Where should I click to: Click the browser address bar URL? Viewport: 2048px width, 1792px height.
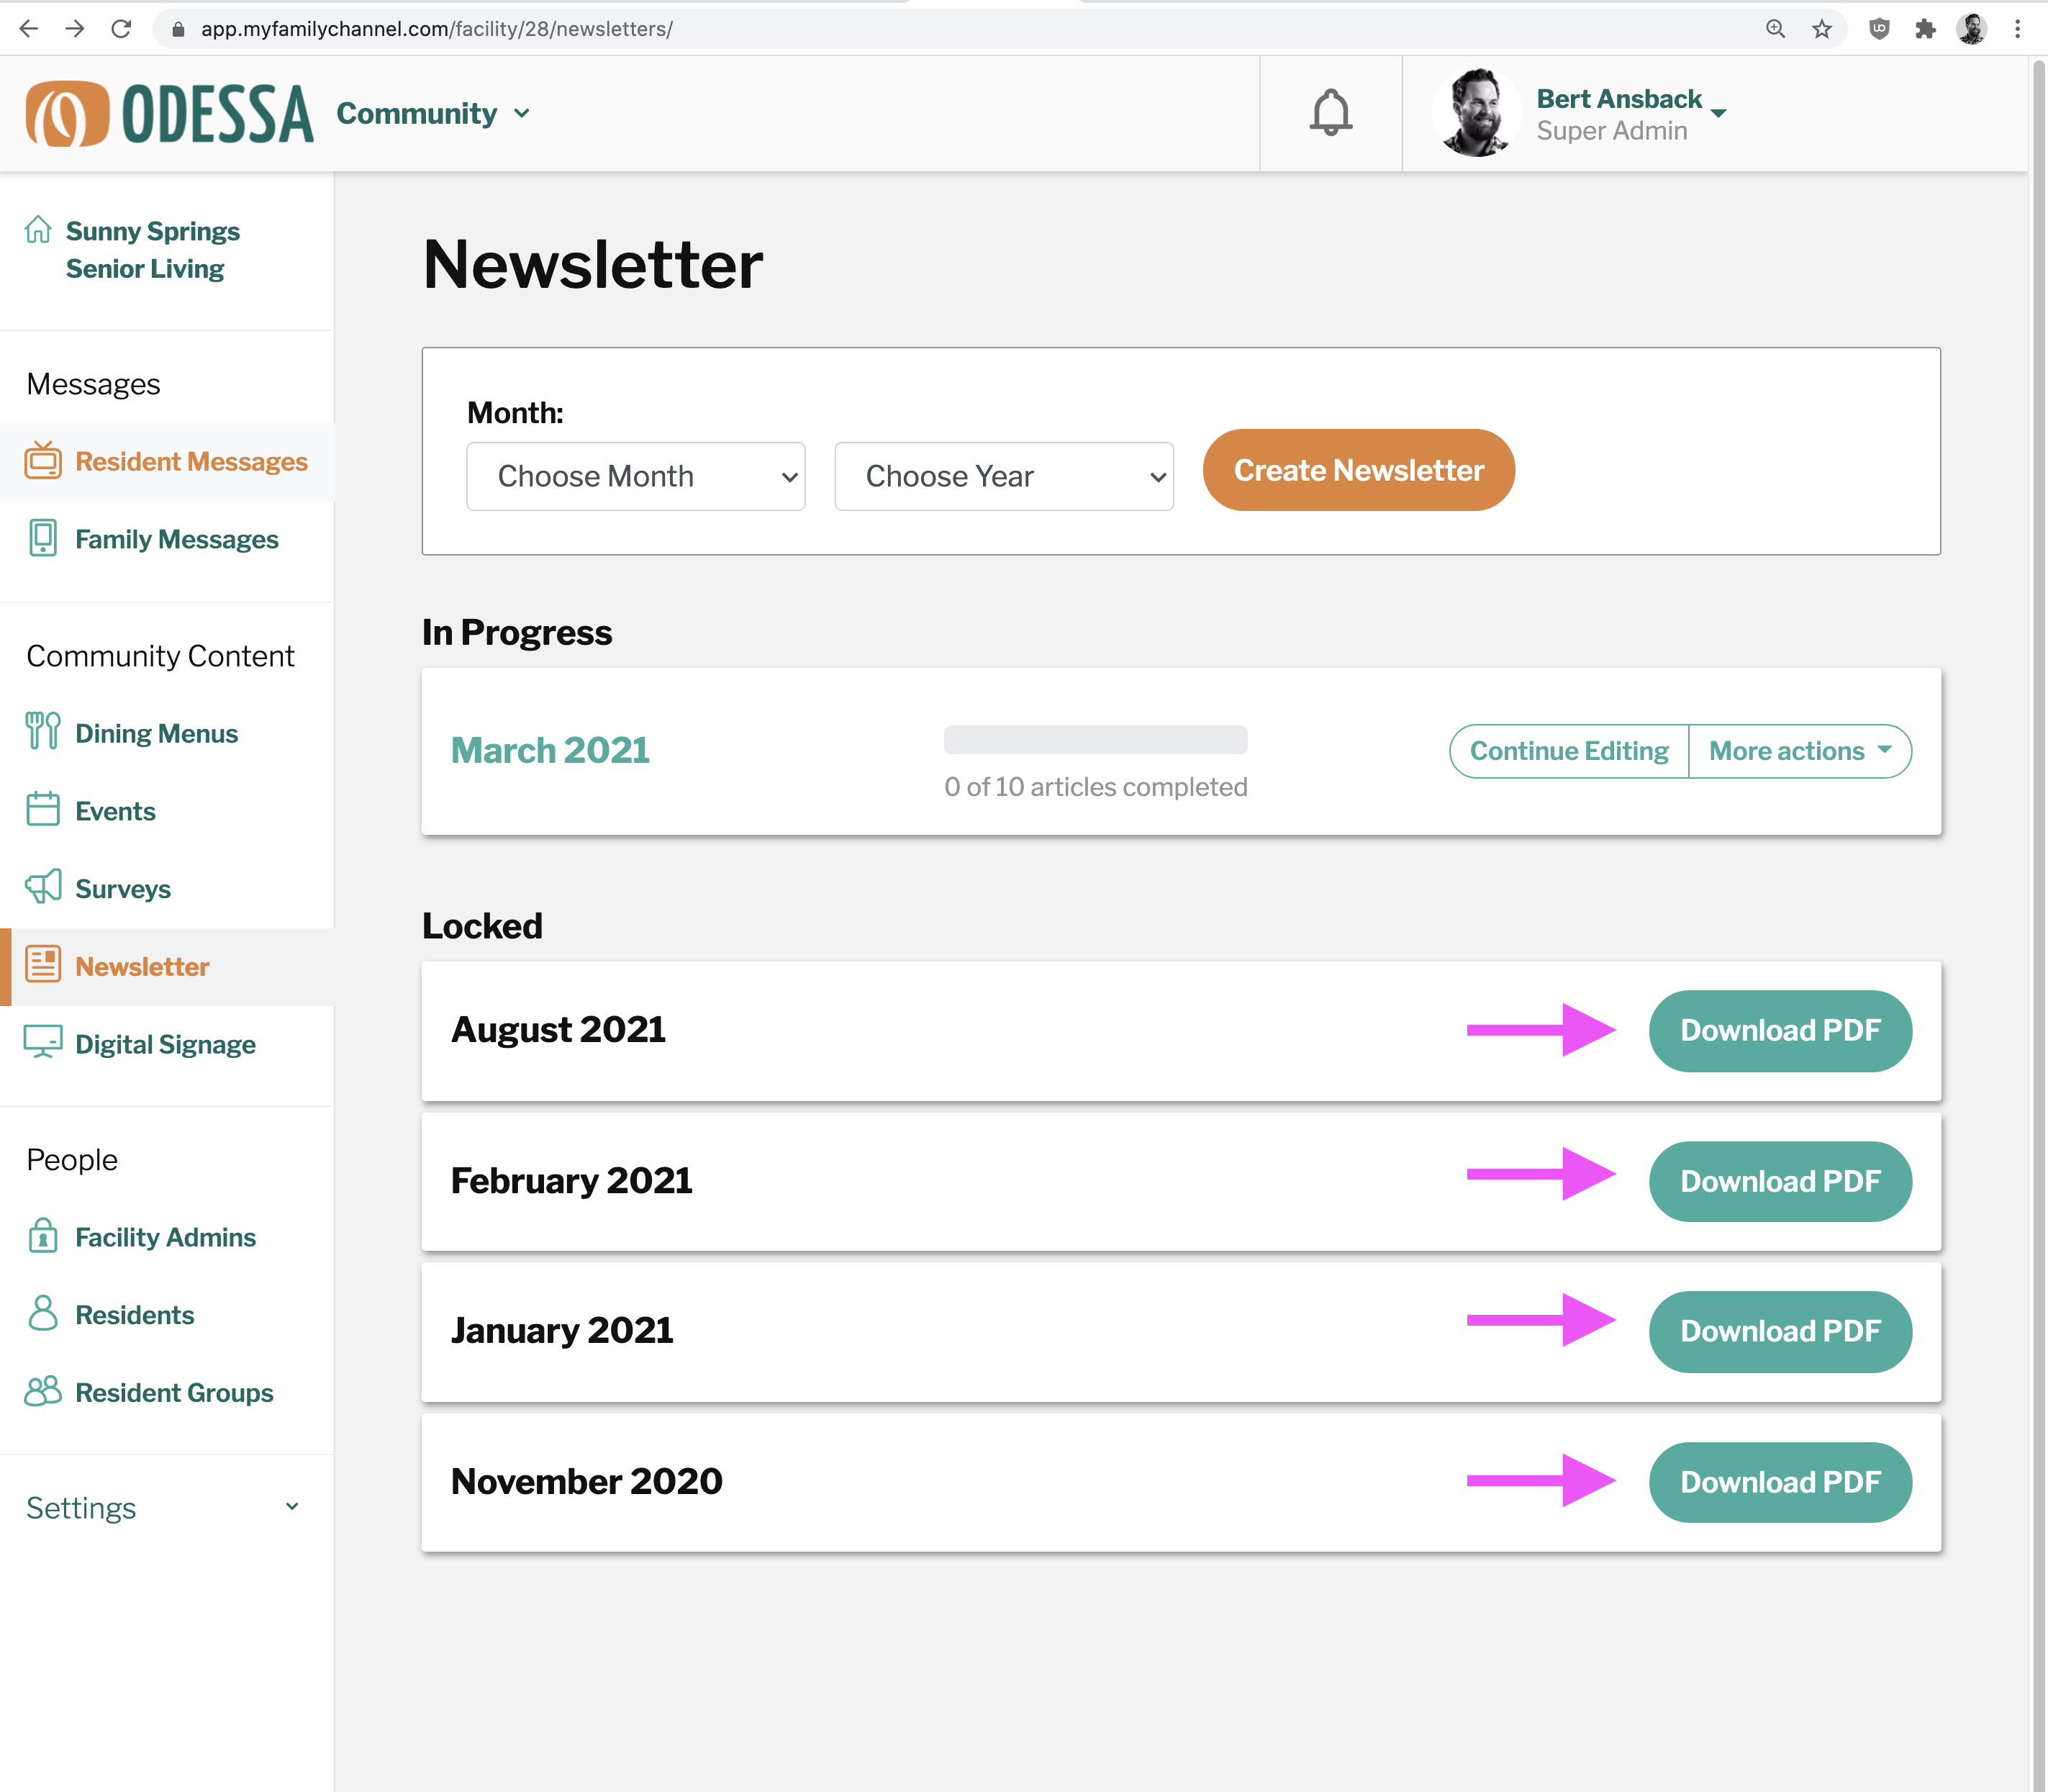[x=436, y=29]
